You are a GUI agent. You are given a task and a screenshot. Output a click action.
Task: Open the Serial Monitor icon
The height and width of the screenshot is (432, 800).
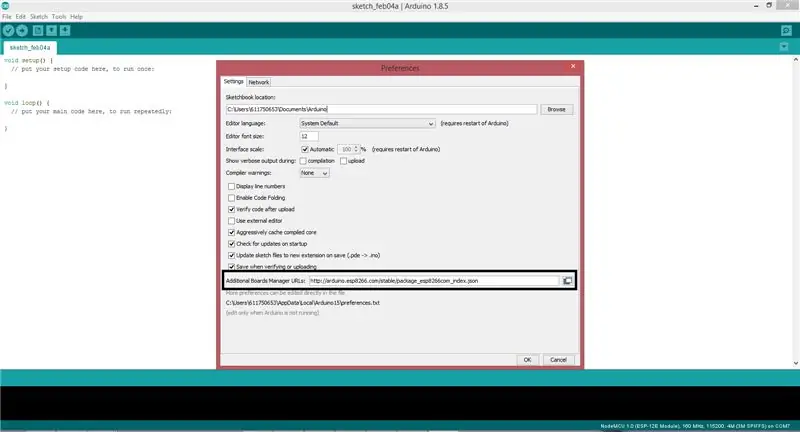click(x=786, y=31)
